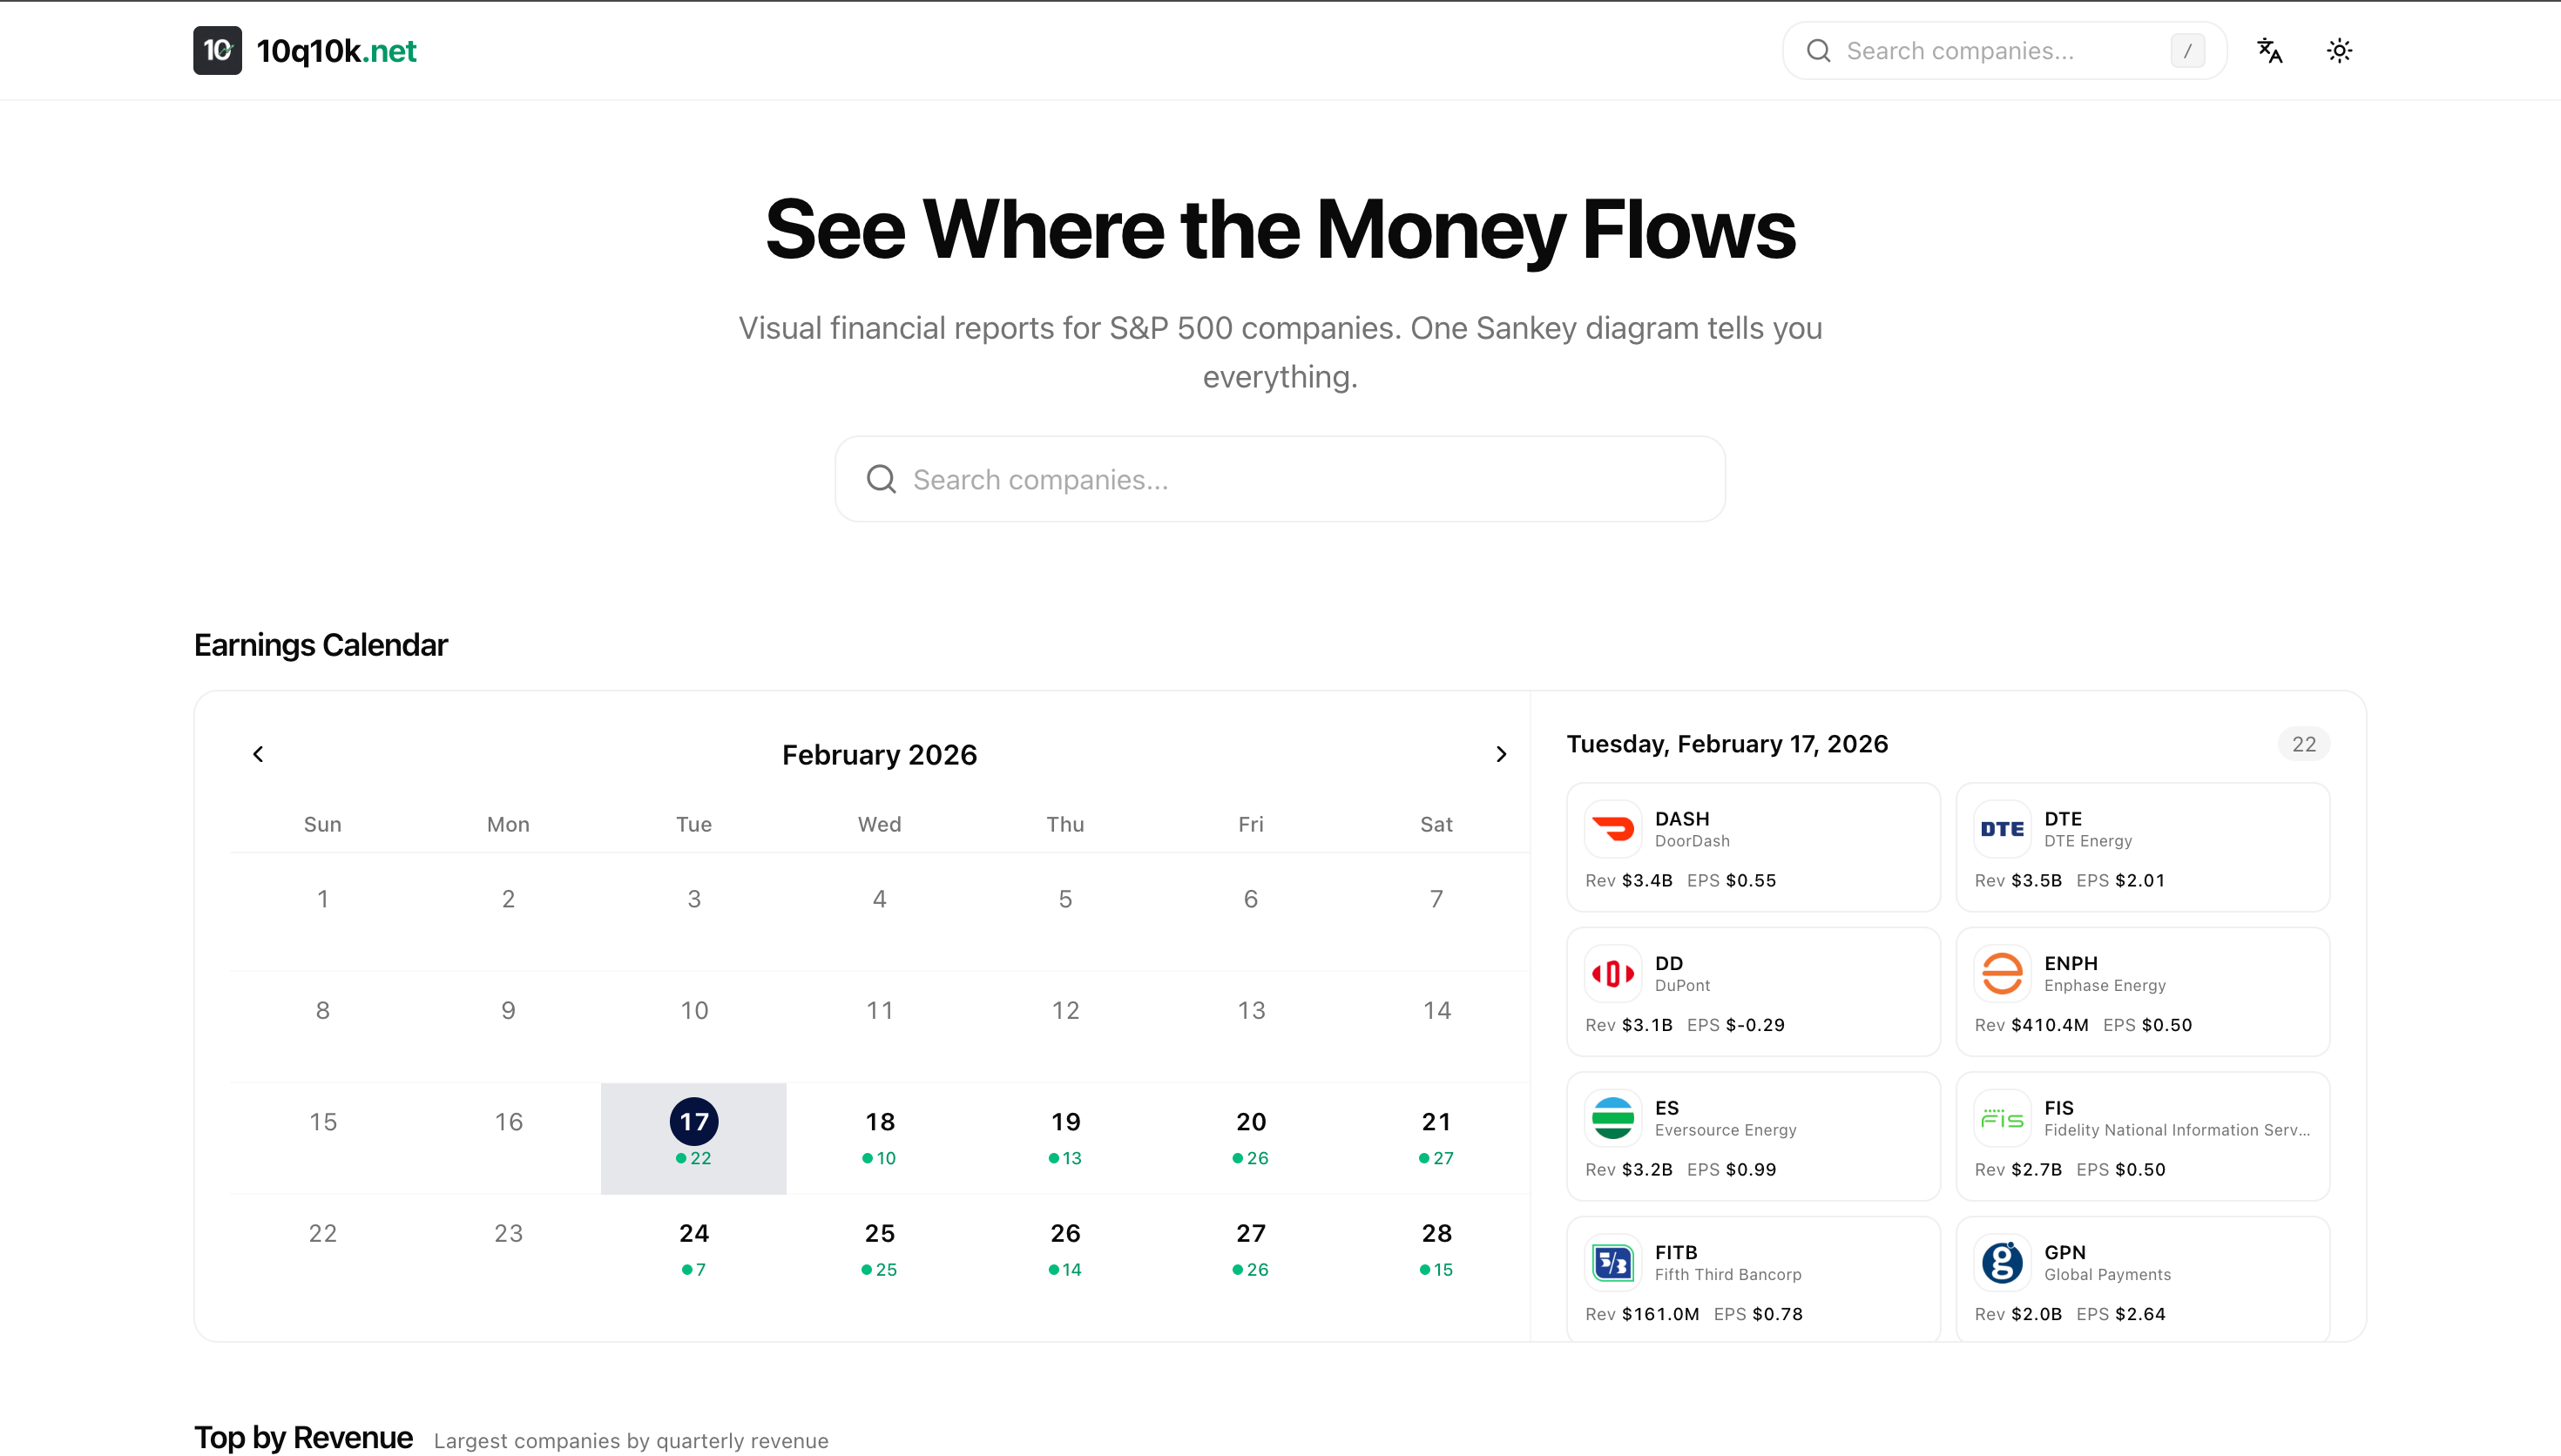Select February 21 with 27 earnings
This screenshot has width=2561, height=1456.
1436,1135
